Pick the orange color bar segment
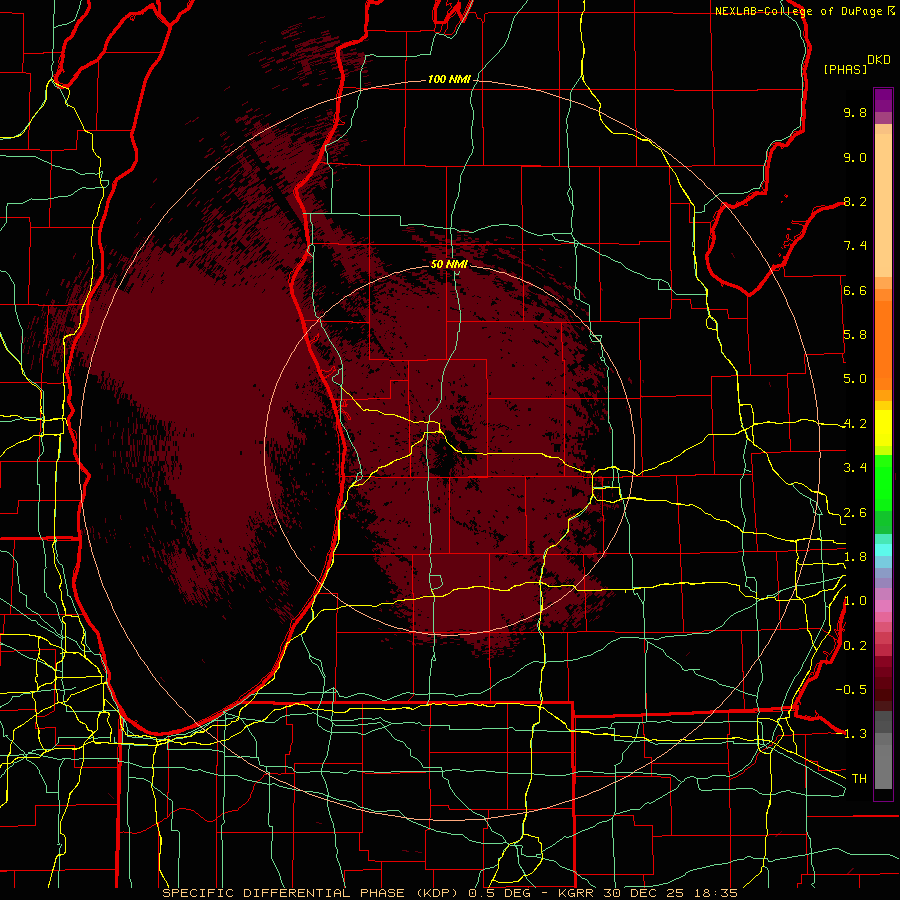Screen dimensions: 900x900 pyautogui.click(x=883, y=346)
